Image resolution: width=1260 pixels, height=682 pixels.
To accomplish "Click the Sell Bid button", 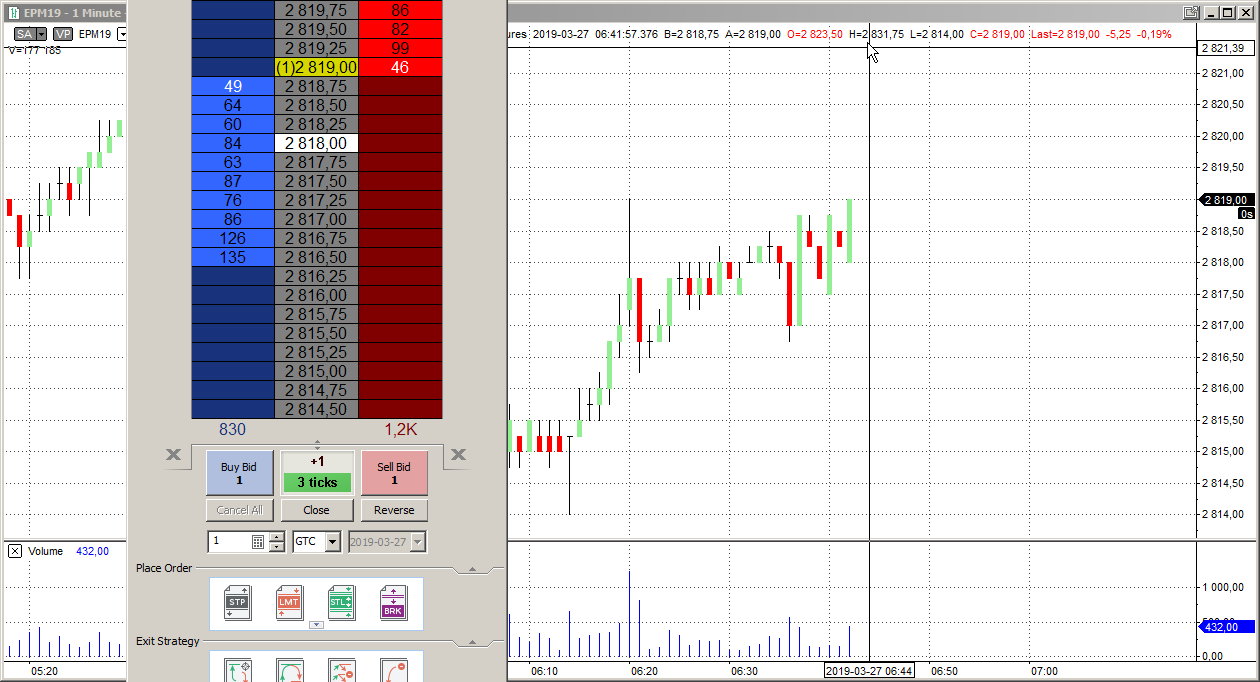I will coord(394,473).
